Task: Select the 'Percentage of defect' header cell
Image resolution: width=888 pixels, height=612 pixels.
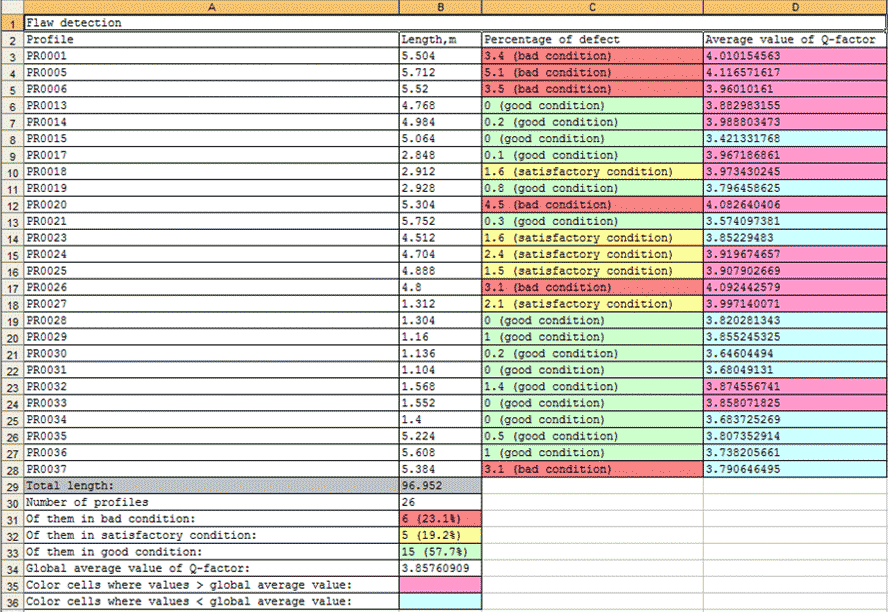Action: (592, 39)
